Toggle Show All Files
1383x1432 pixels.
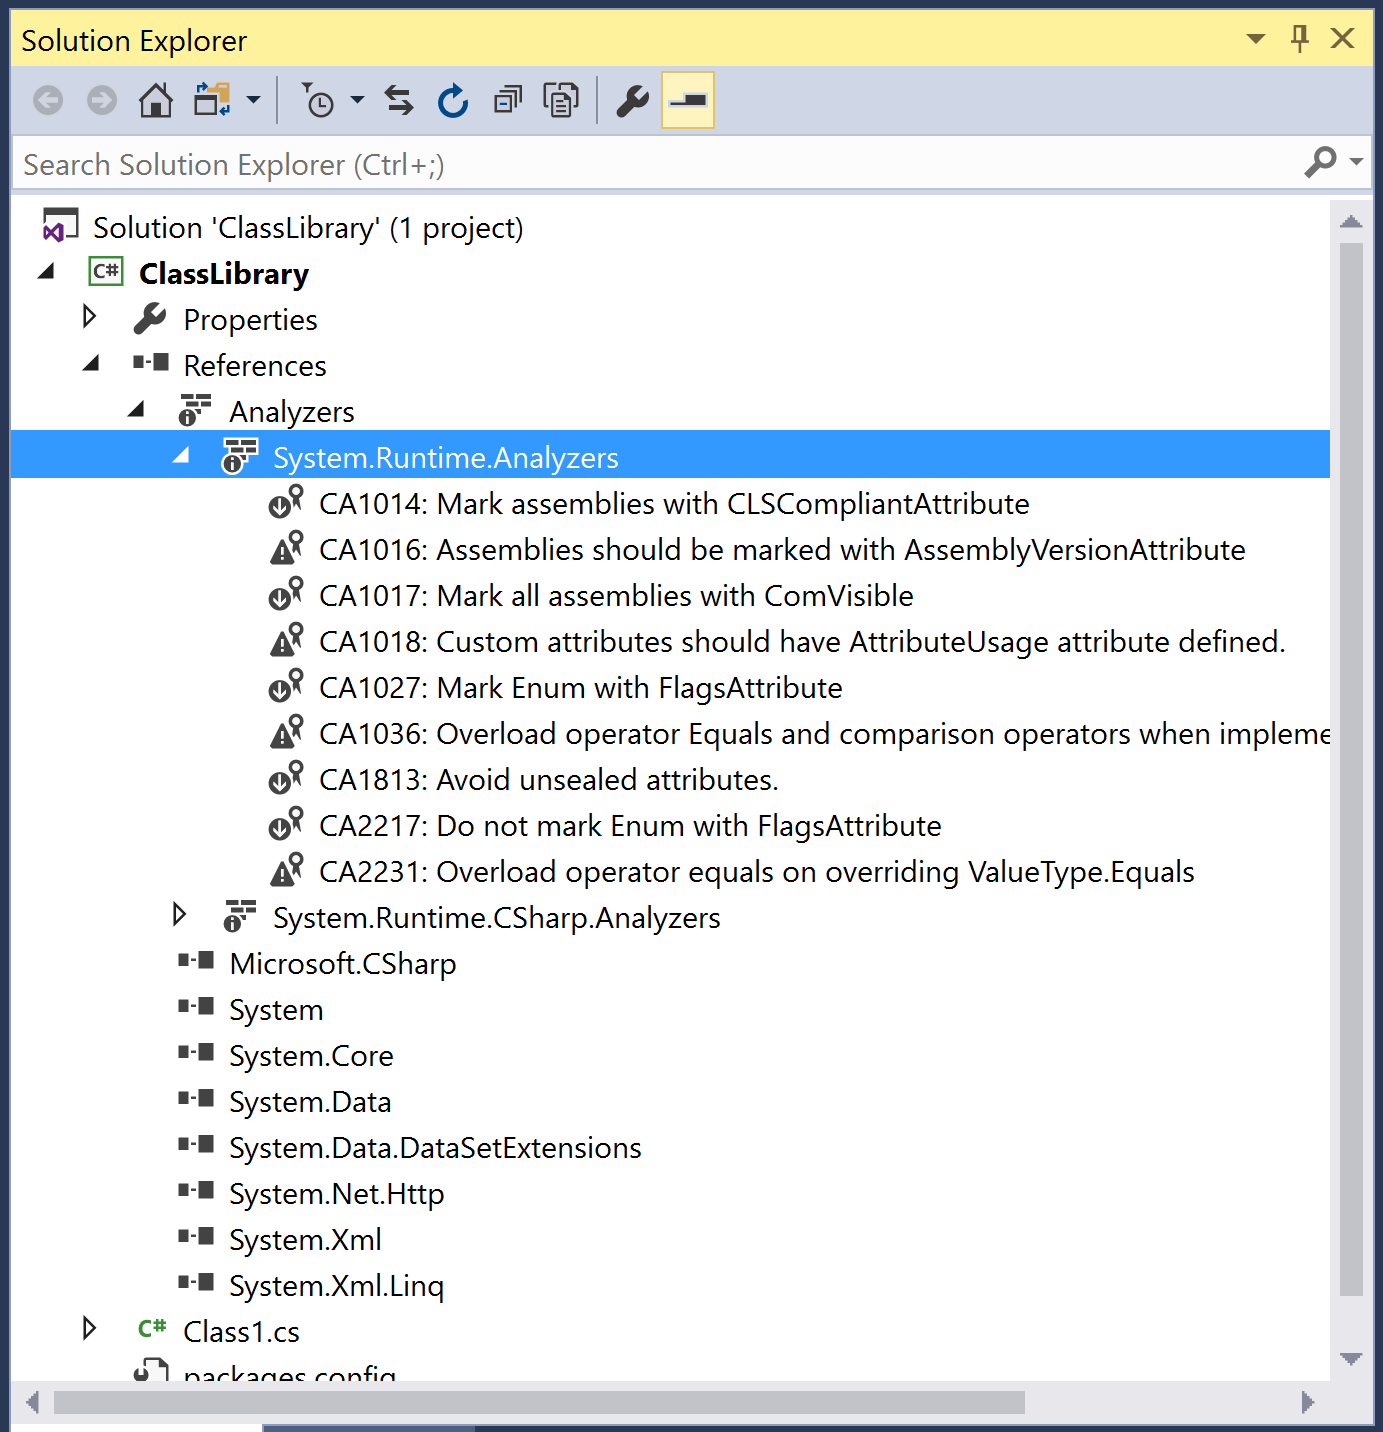pos(561,100)
